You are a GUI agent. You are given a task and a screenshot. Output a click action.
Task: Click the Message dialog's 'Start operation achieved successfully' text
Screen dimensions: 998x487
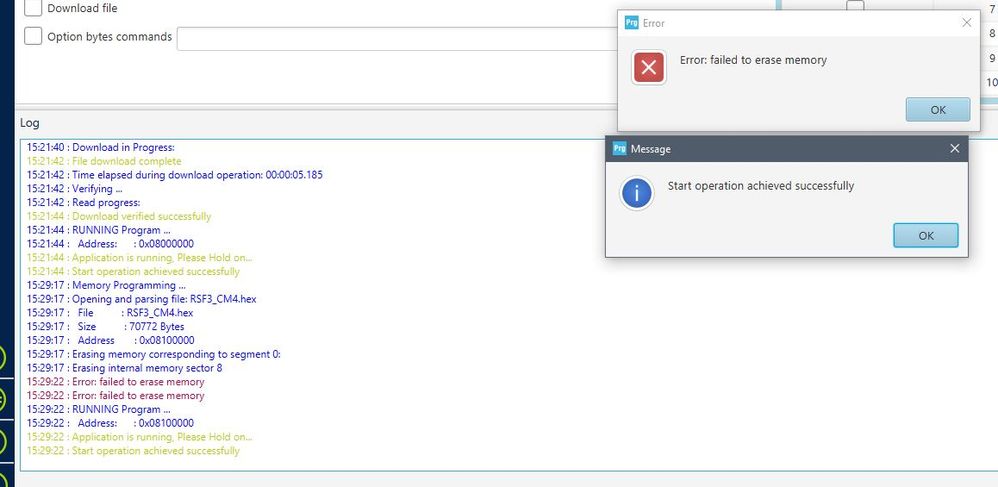click(761, 186)
